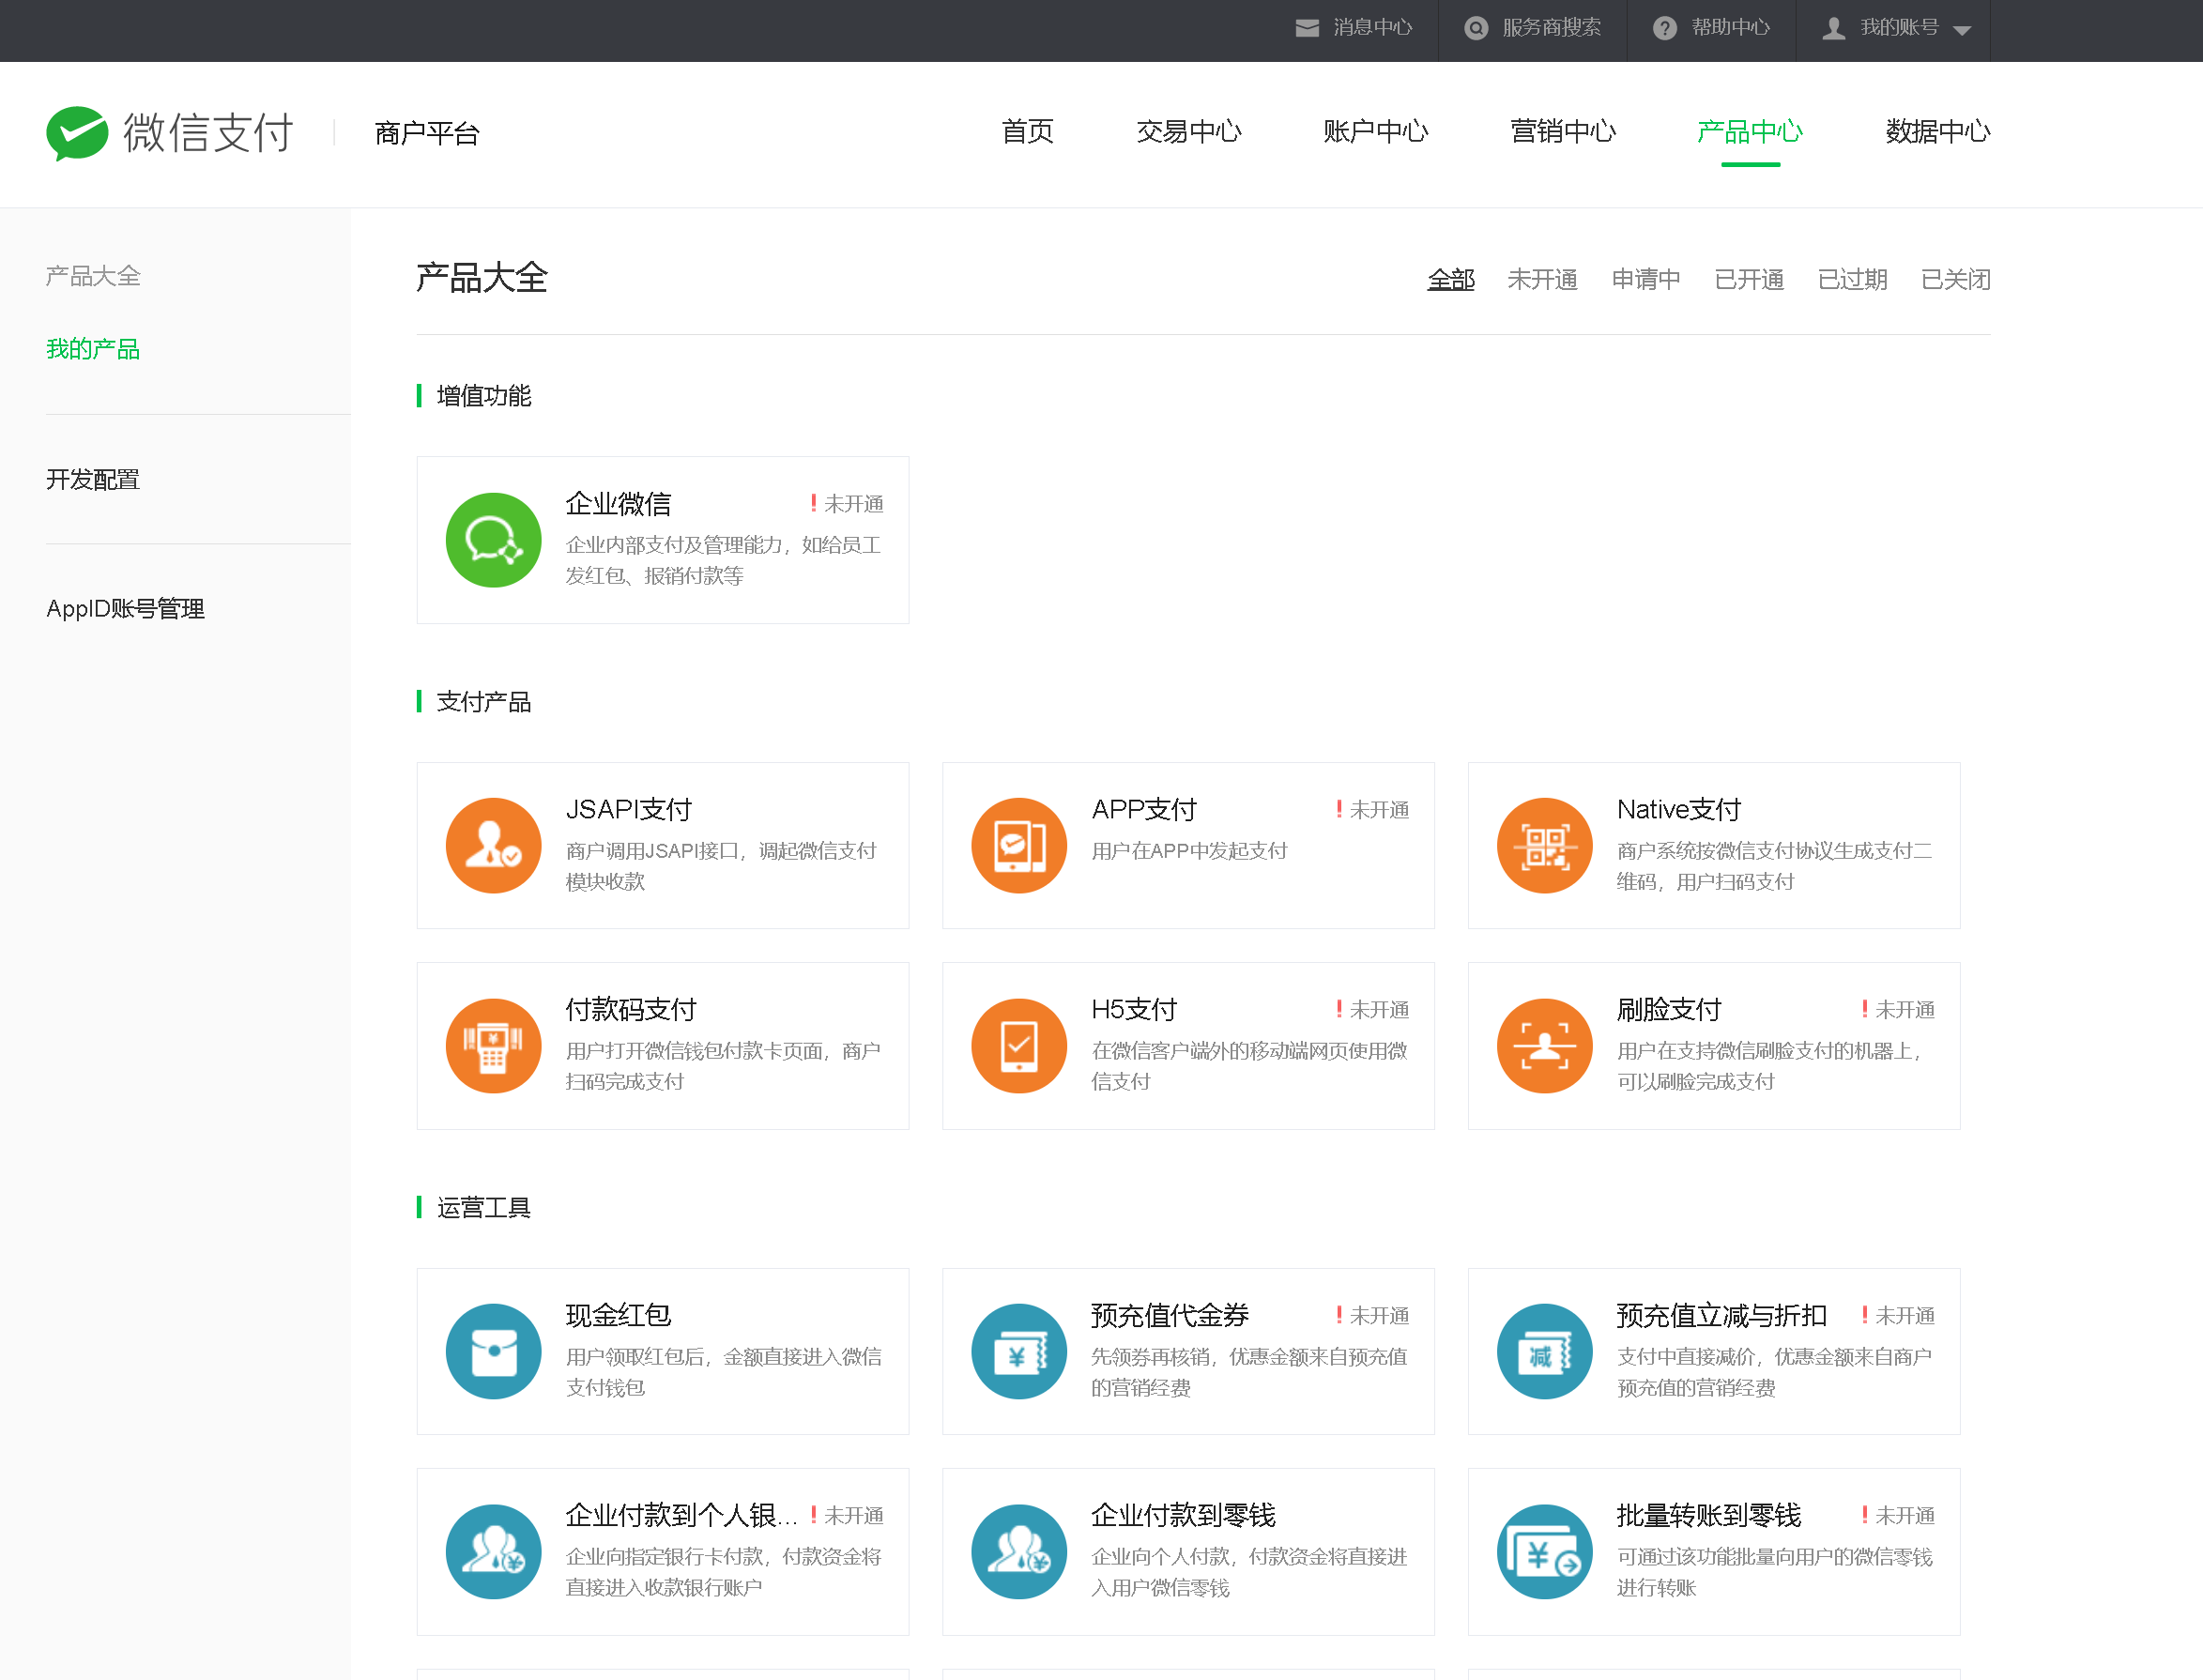Click the 服务商搜索 magnifier icon
Screen dimensions: 2203x1680
(x=1476, y=28)
